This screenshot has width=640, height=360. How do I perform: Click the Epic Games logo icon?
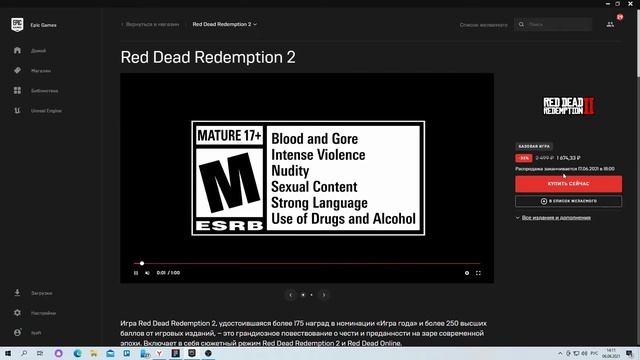[17, 25]
